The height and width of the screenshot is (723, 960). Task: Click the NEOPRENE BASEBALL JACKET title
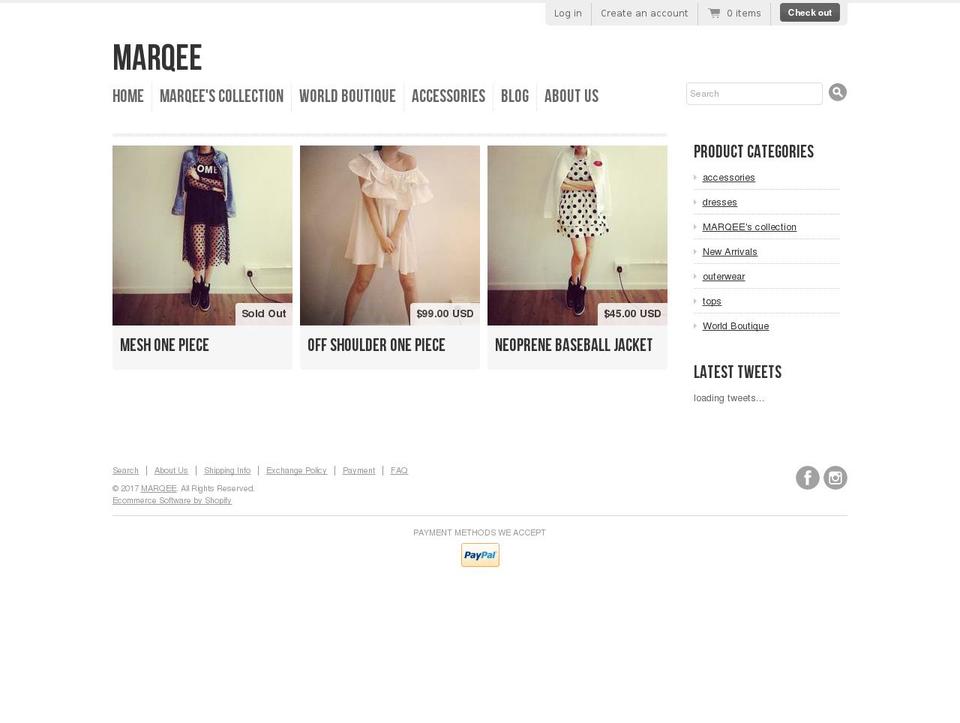coord(574,345)
